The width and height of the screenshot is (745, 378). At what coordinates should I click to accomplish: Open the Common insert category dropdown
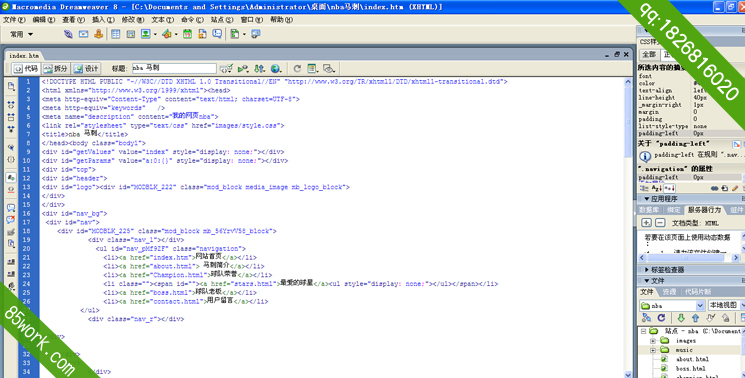click(x=22, y=34)
